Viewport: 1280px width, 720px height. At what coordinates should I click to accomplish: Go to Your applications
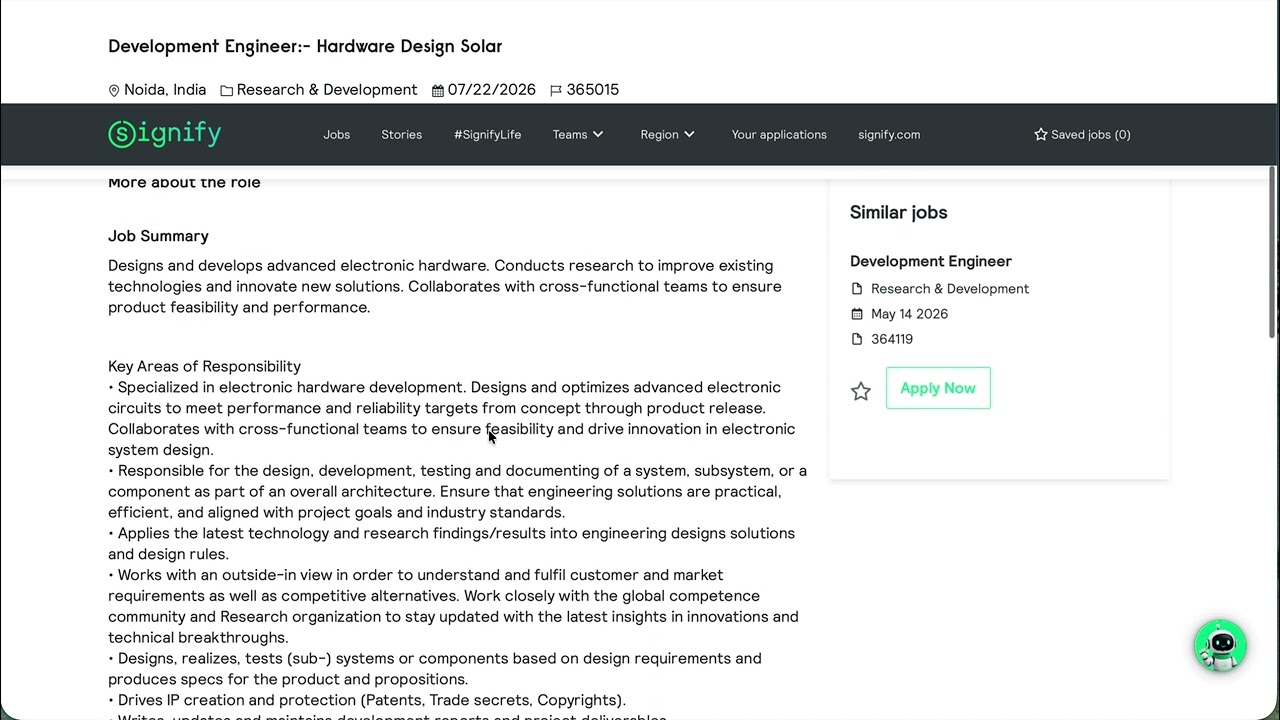tap(779, 134)
